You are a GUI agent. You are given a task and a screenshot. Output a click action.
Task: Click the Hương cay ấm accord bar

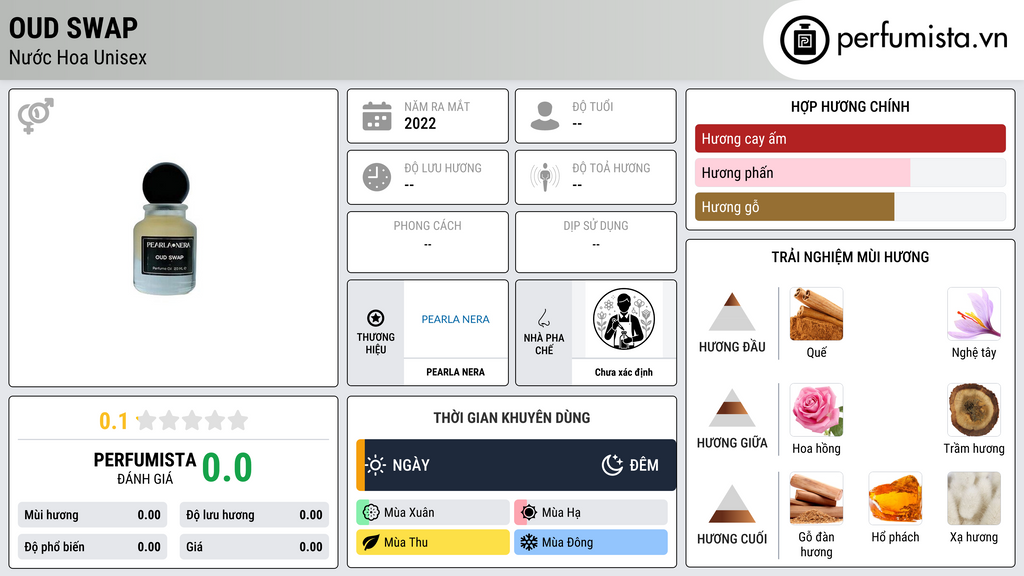850,138
